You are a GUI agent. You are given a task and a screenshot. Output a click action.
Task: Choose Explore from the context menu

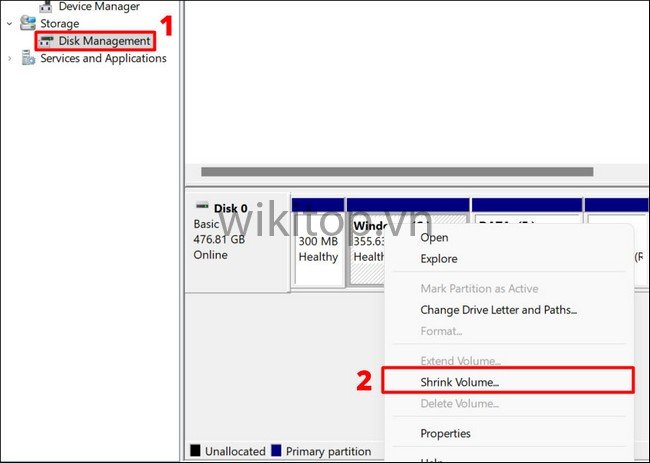pyautogui.click(x=439, y=259)
